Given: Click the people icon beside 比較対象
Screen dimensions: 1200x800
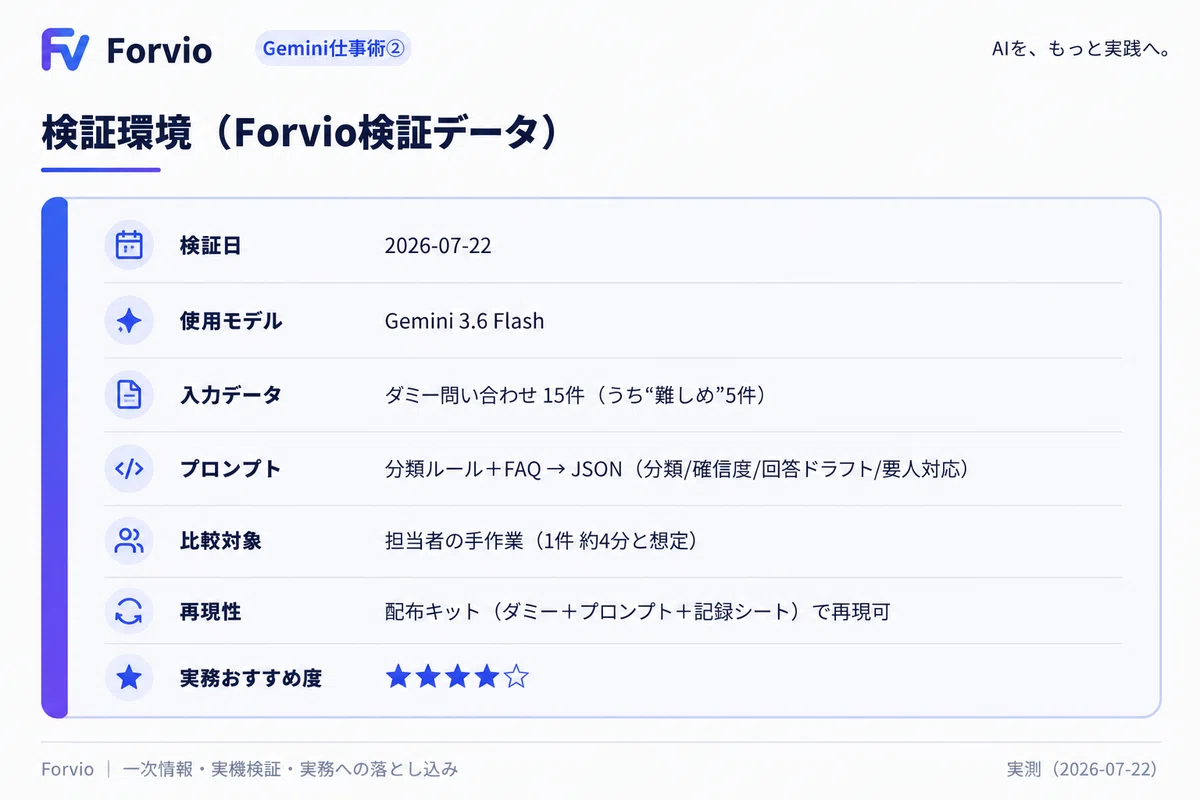Looking at the screenshot, I should coord(129,541).
